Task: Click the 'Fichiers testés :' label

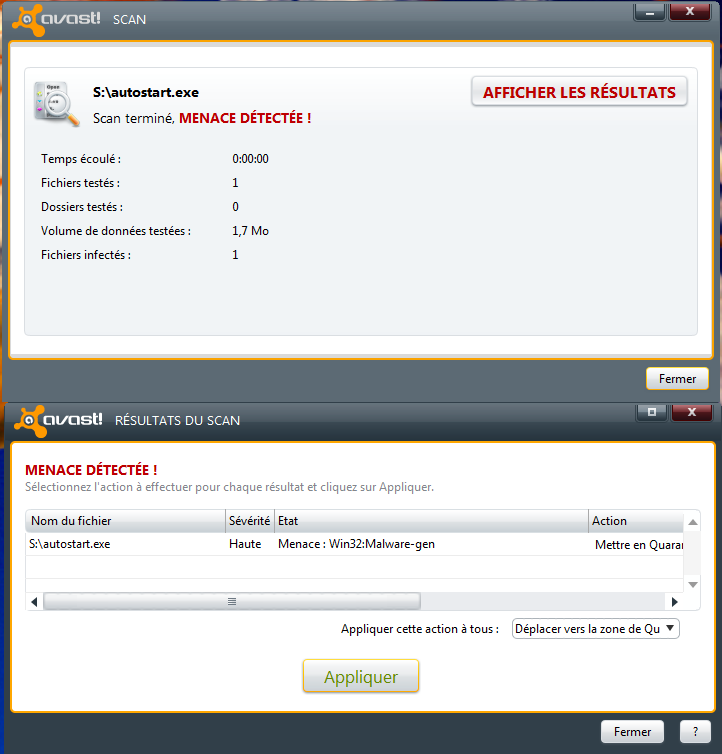Action: [80, 183]
